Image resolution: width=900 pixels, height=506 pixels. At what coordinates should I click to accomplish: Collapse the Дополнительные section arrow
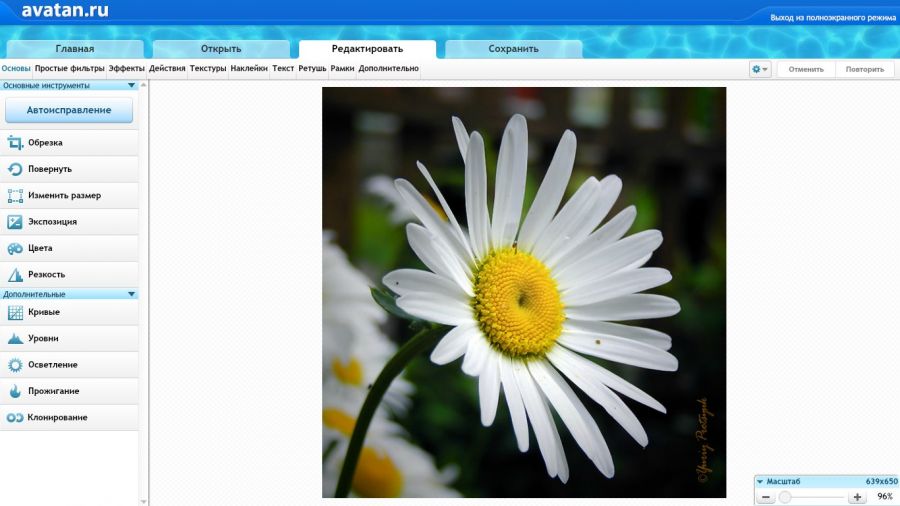(x=131, y=294)
